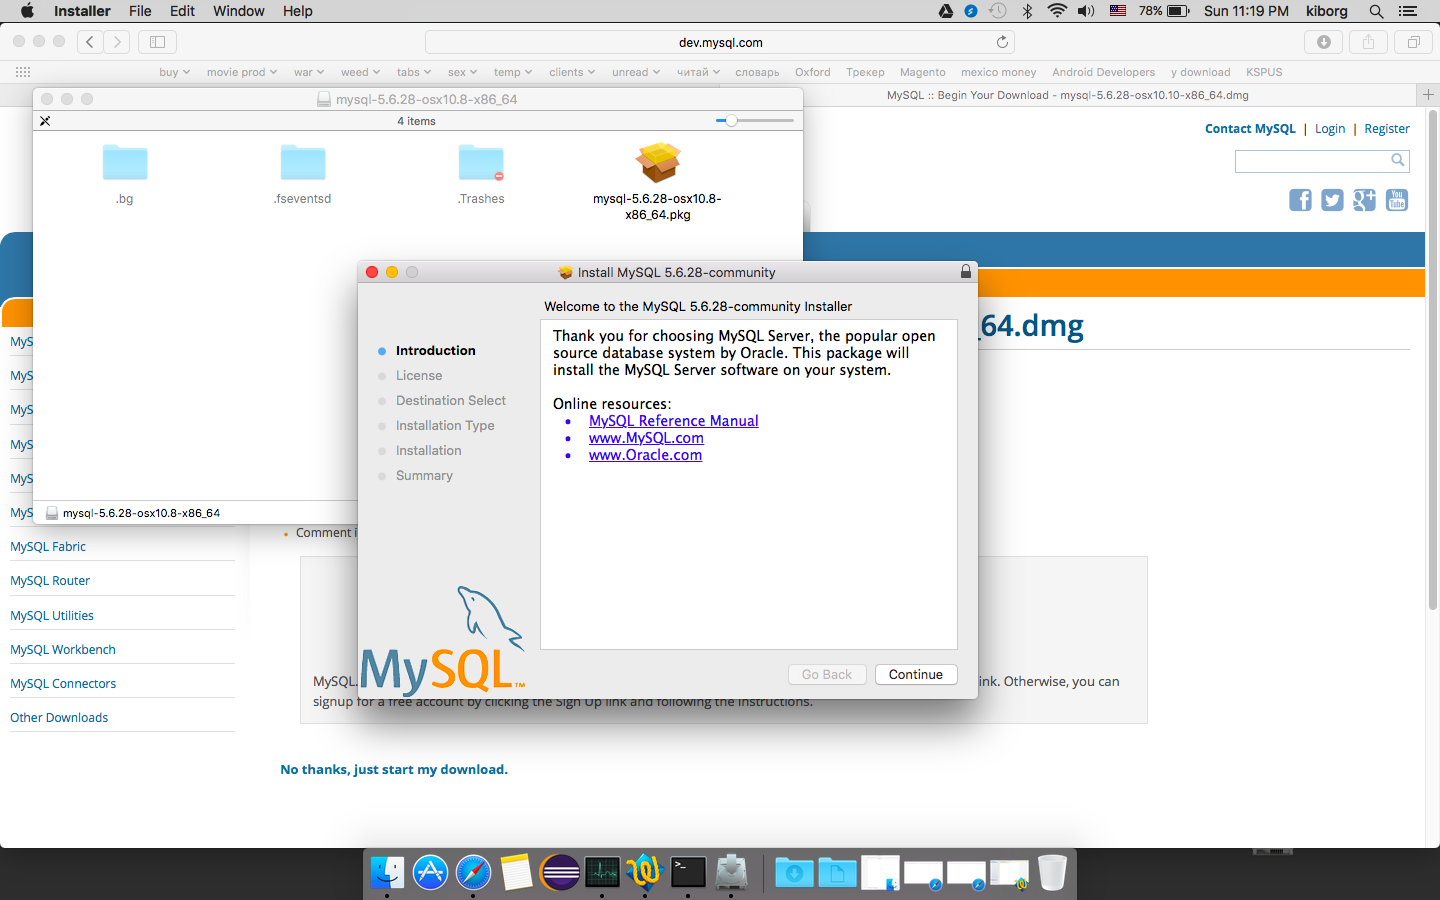Open the Apple menu
Image resolution: width=1440 pixels, height=900 pixels.
pyautogui.click(x=27, y=11)
